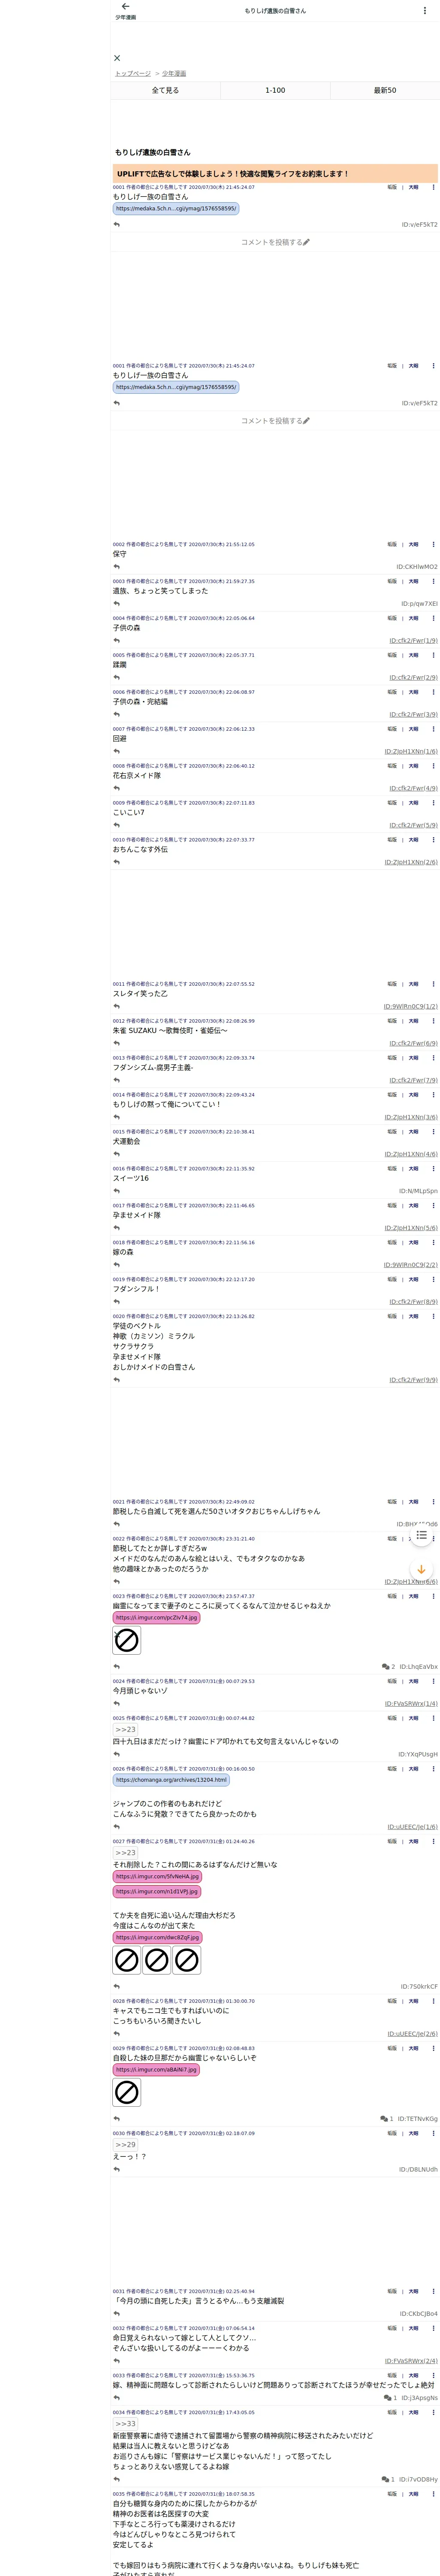
Task: Jump to bottom with floating down arrow
Action: tap(421, 1569)
